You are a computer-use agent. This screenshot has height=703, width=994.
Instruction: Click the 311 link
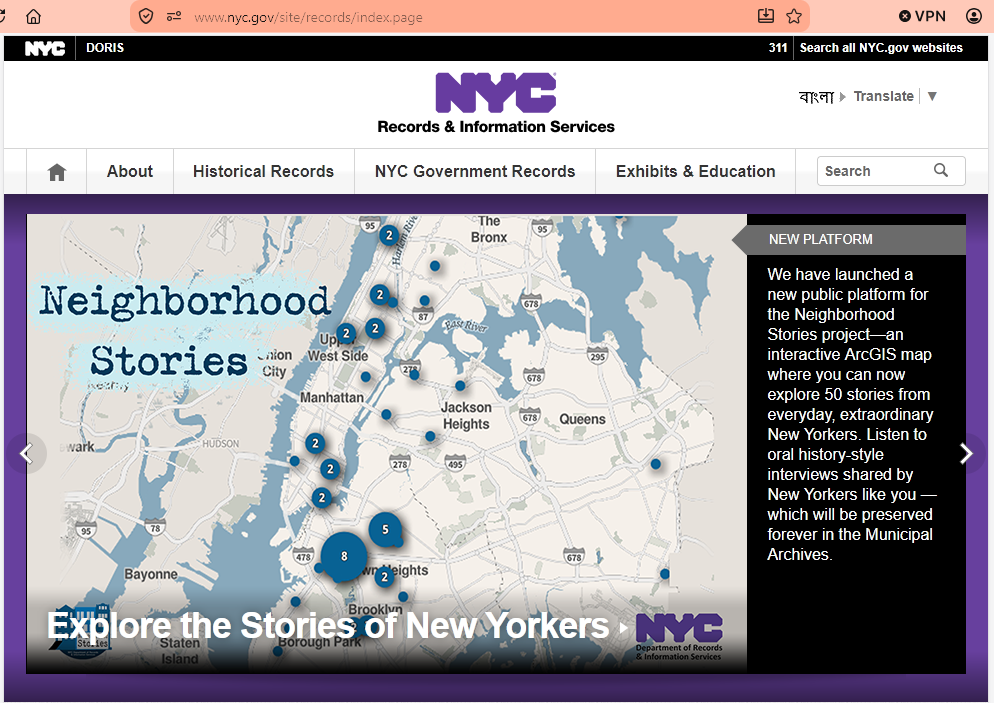click(778, 48)
